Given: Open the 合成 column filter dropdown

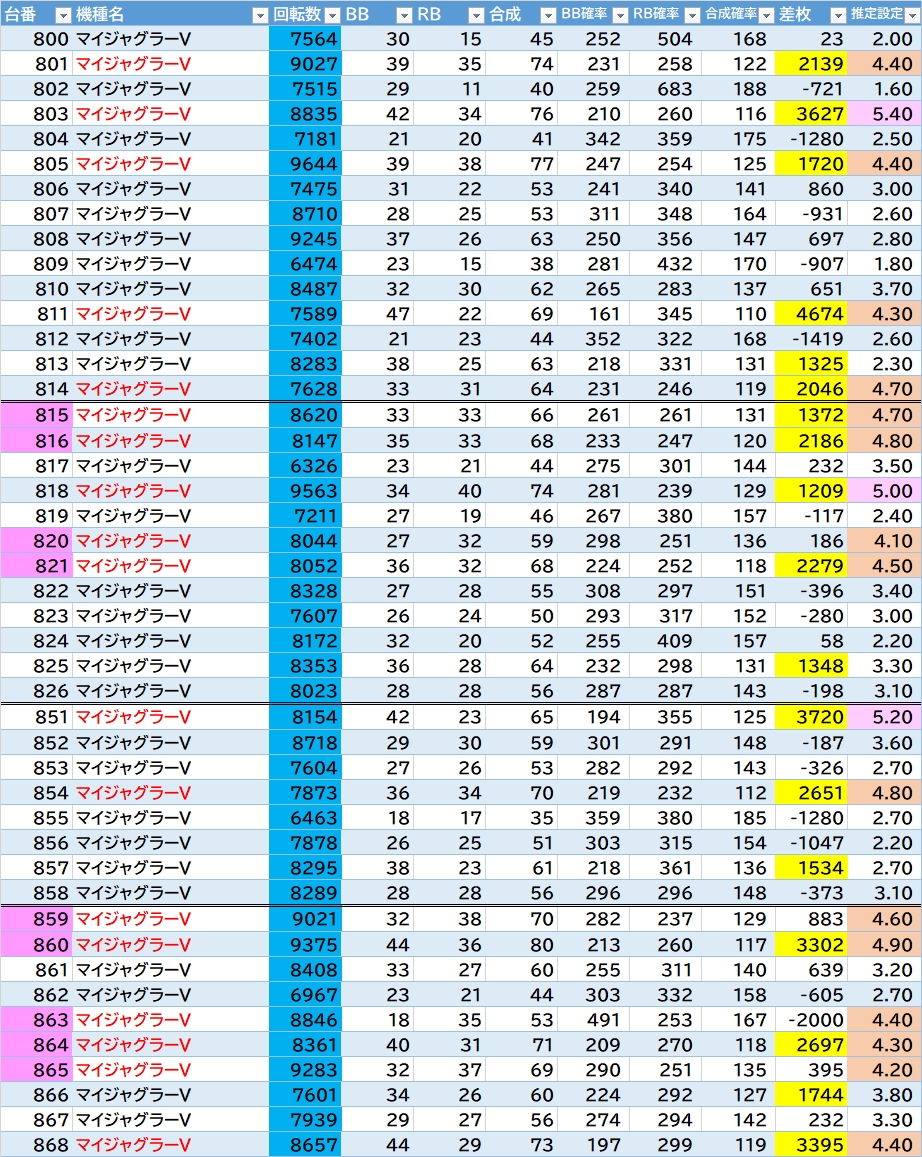Looking at the screenshot, I should [x=547, y=15].
